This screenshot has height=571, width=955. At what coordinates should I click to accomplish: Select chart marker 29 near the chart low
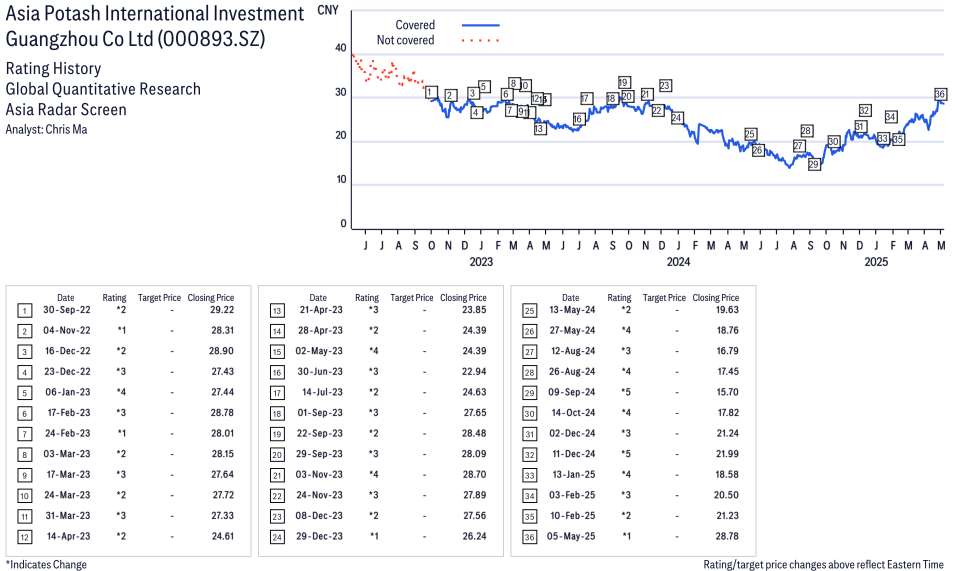point(814,164)
